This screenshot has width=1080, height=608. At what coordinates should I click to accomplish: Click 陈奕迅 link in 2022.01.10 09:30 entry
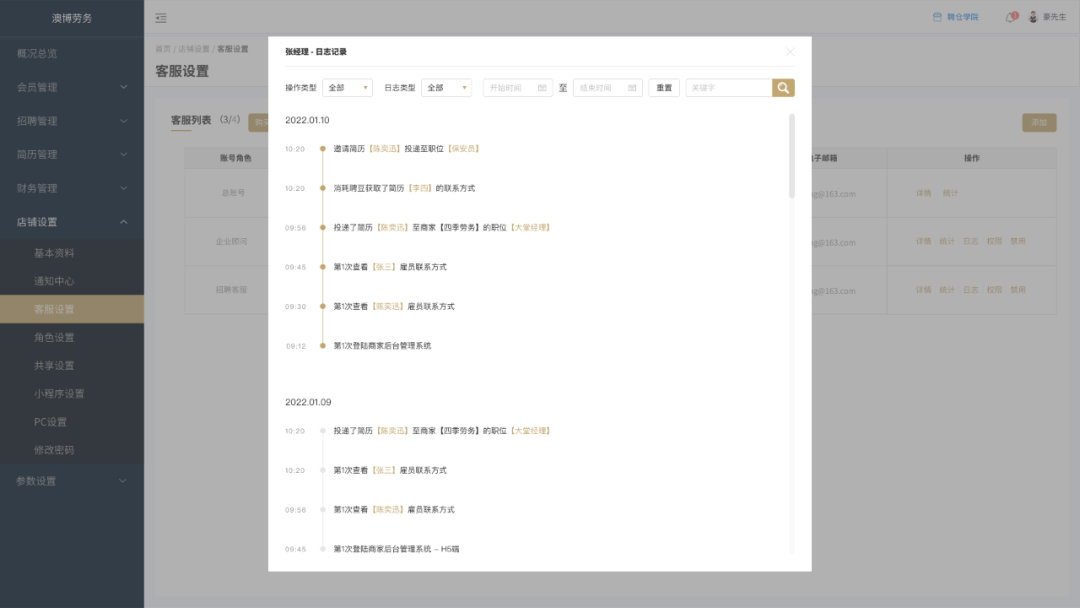tap(388, 306)
